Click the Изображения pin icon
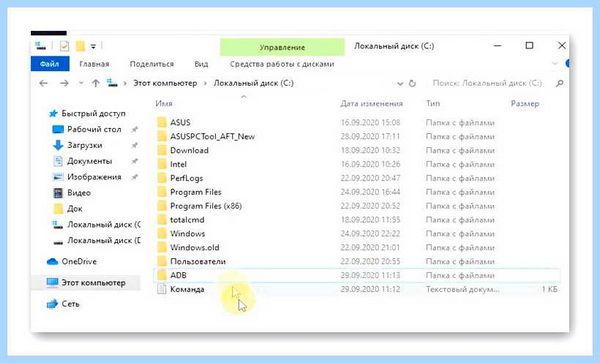 [134, 177]
